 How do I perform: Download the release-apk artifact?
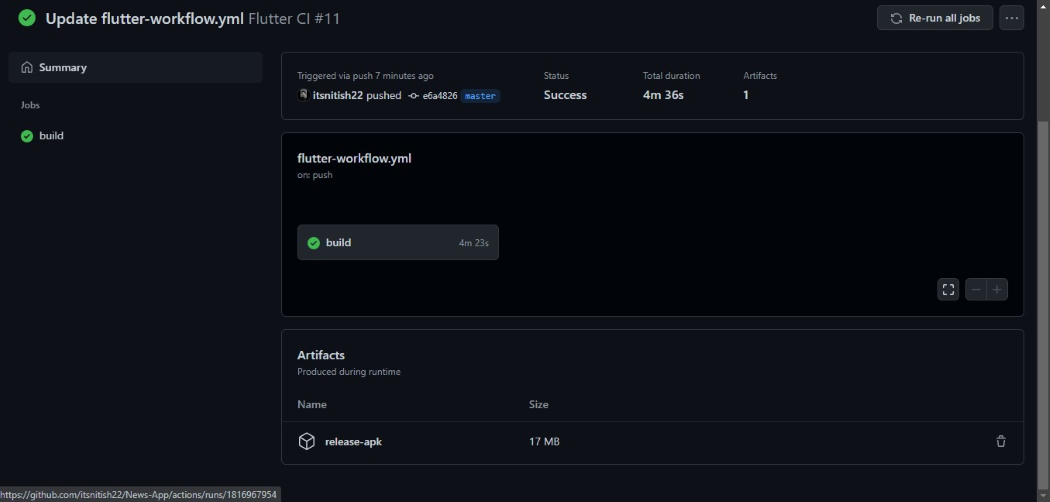coord(353,442)
